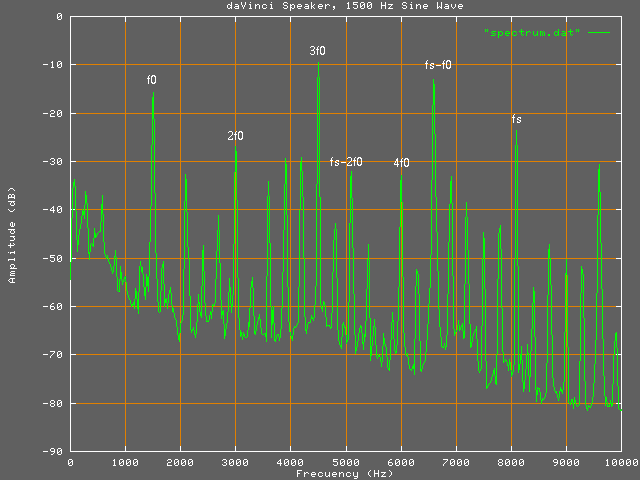Click the -10 y-axis tick label
Image resolution: width=640 pixels, height=480 pixels.
53,64
